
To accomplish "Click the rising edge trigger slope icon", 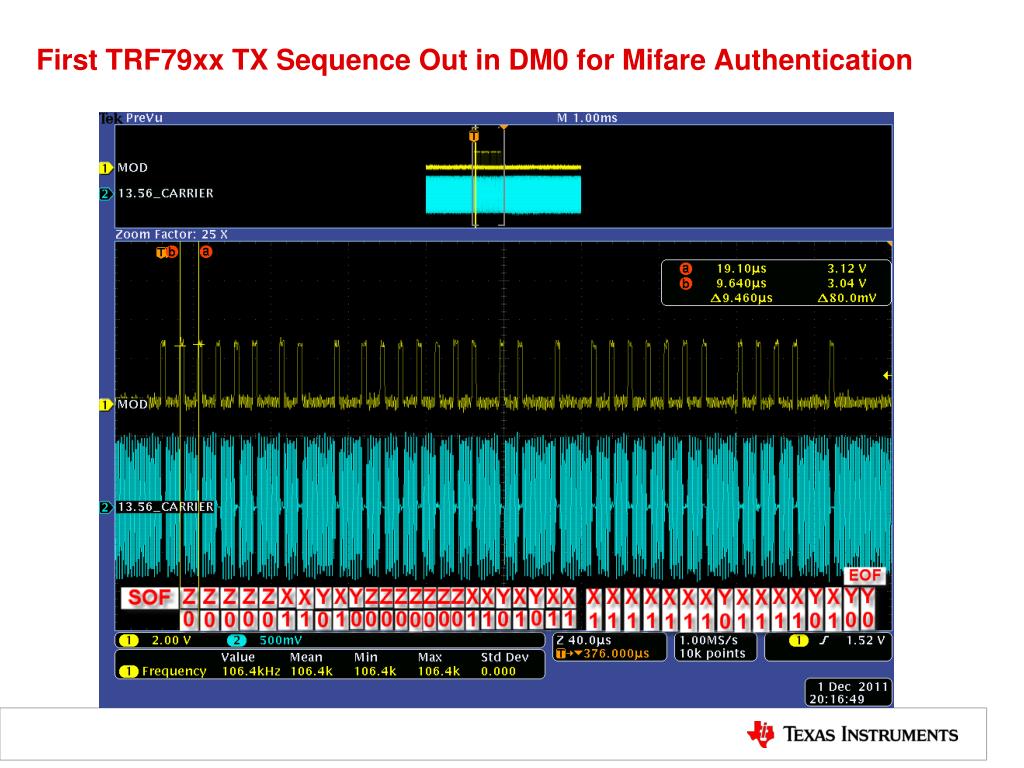I will pos(824,641).
